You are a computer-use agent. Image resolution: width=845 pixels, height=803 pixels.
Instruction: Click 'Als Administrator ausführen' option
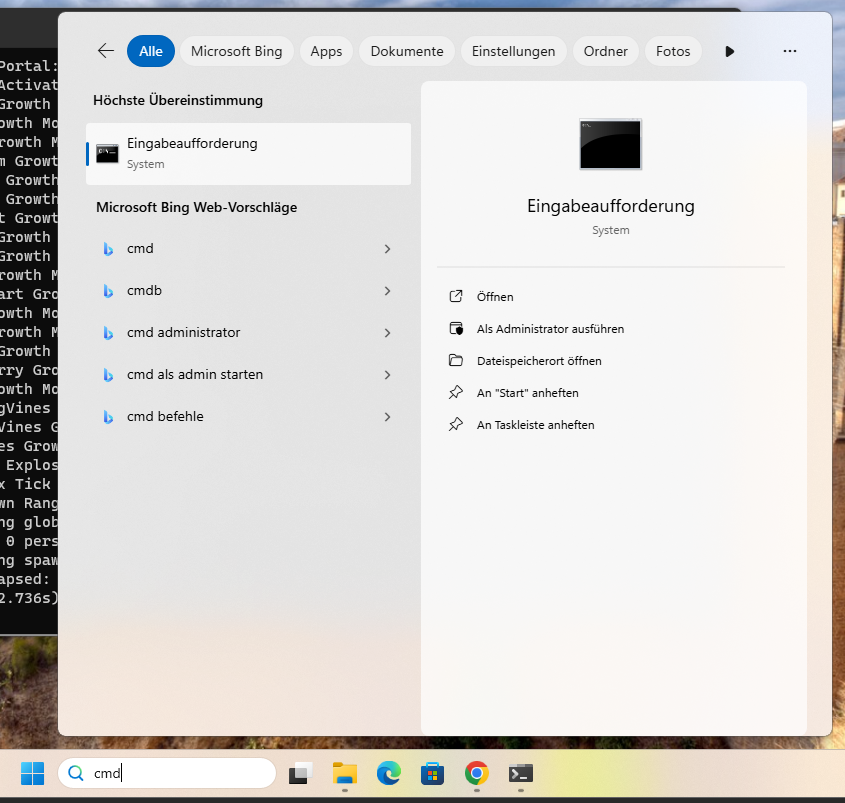pyautogui.click(x=550, y=329)
